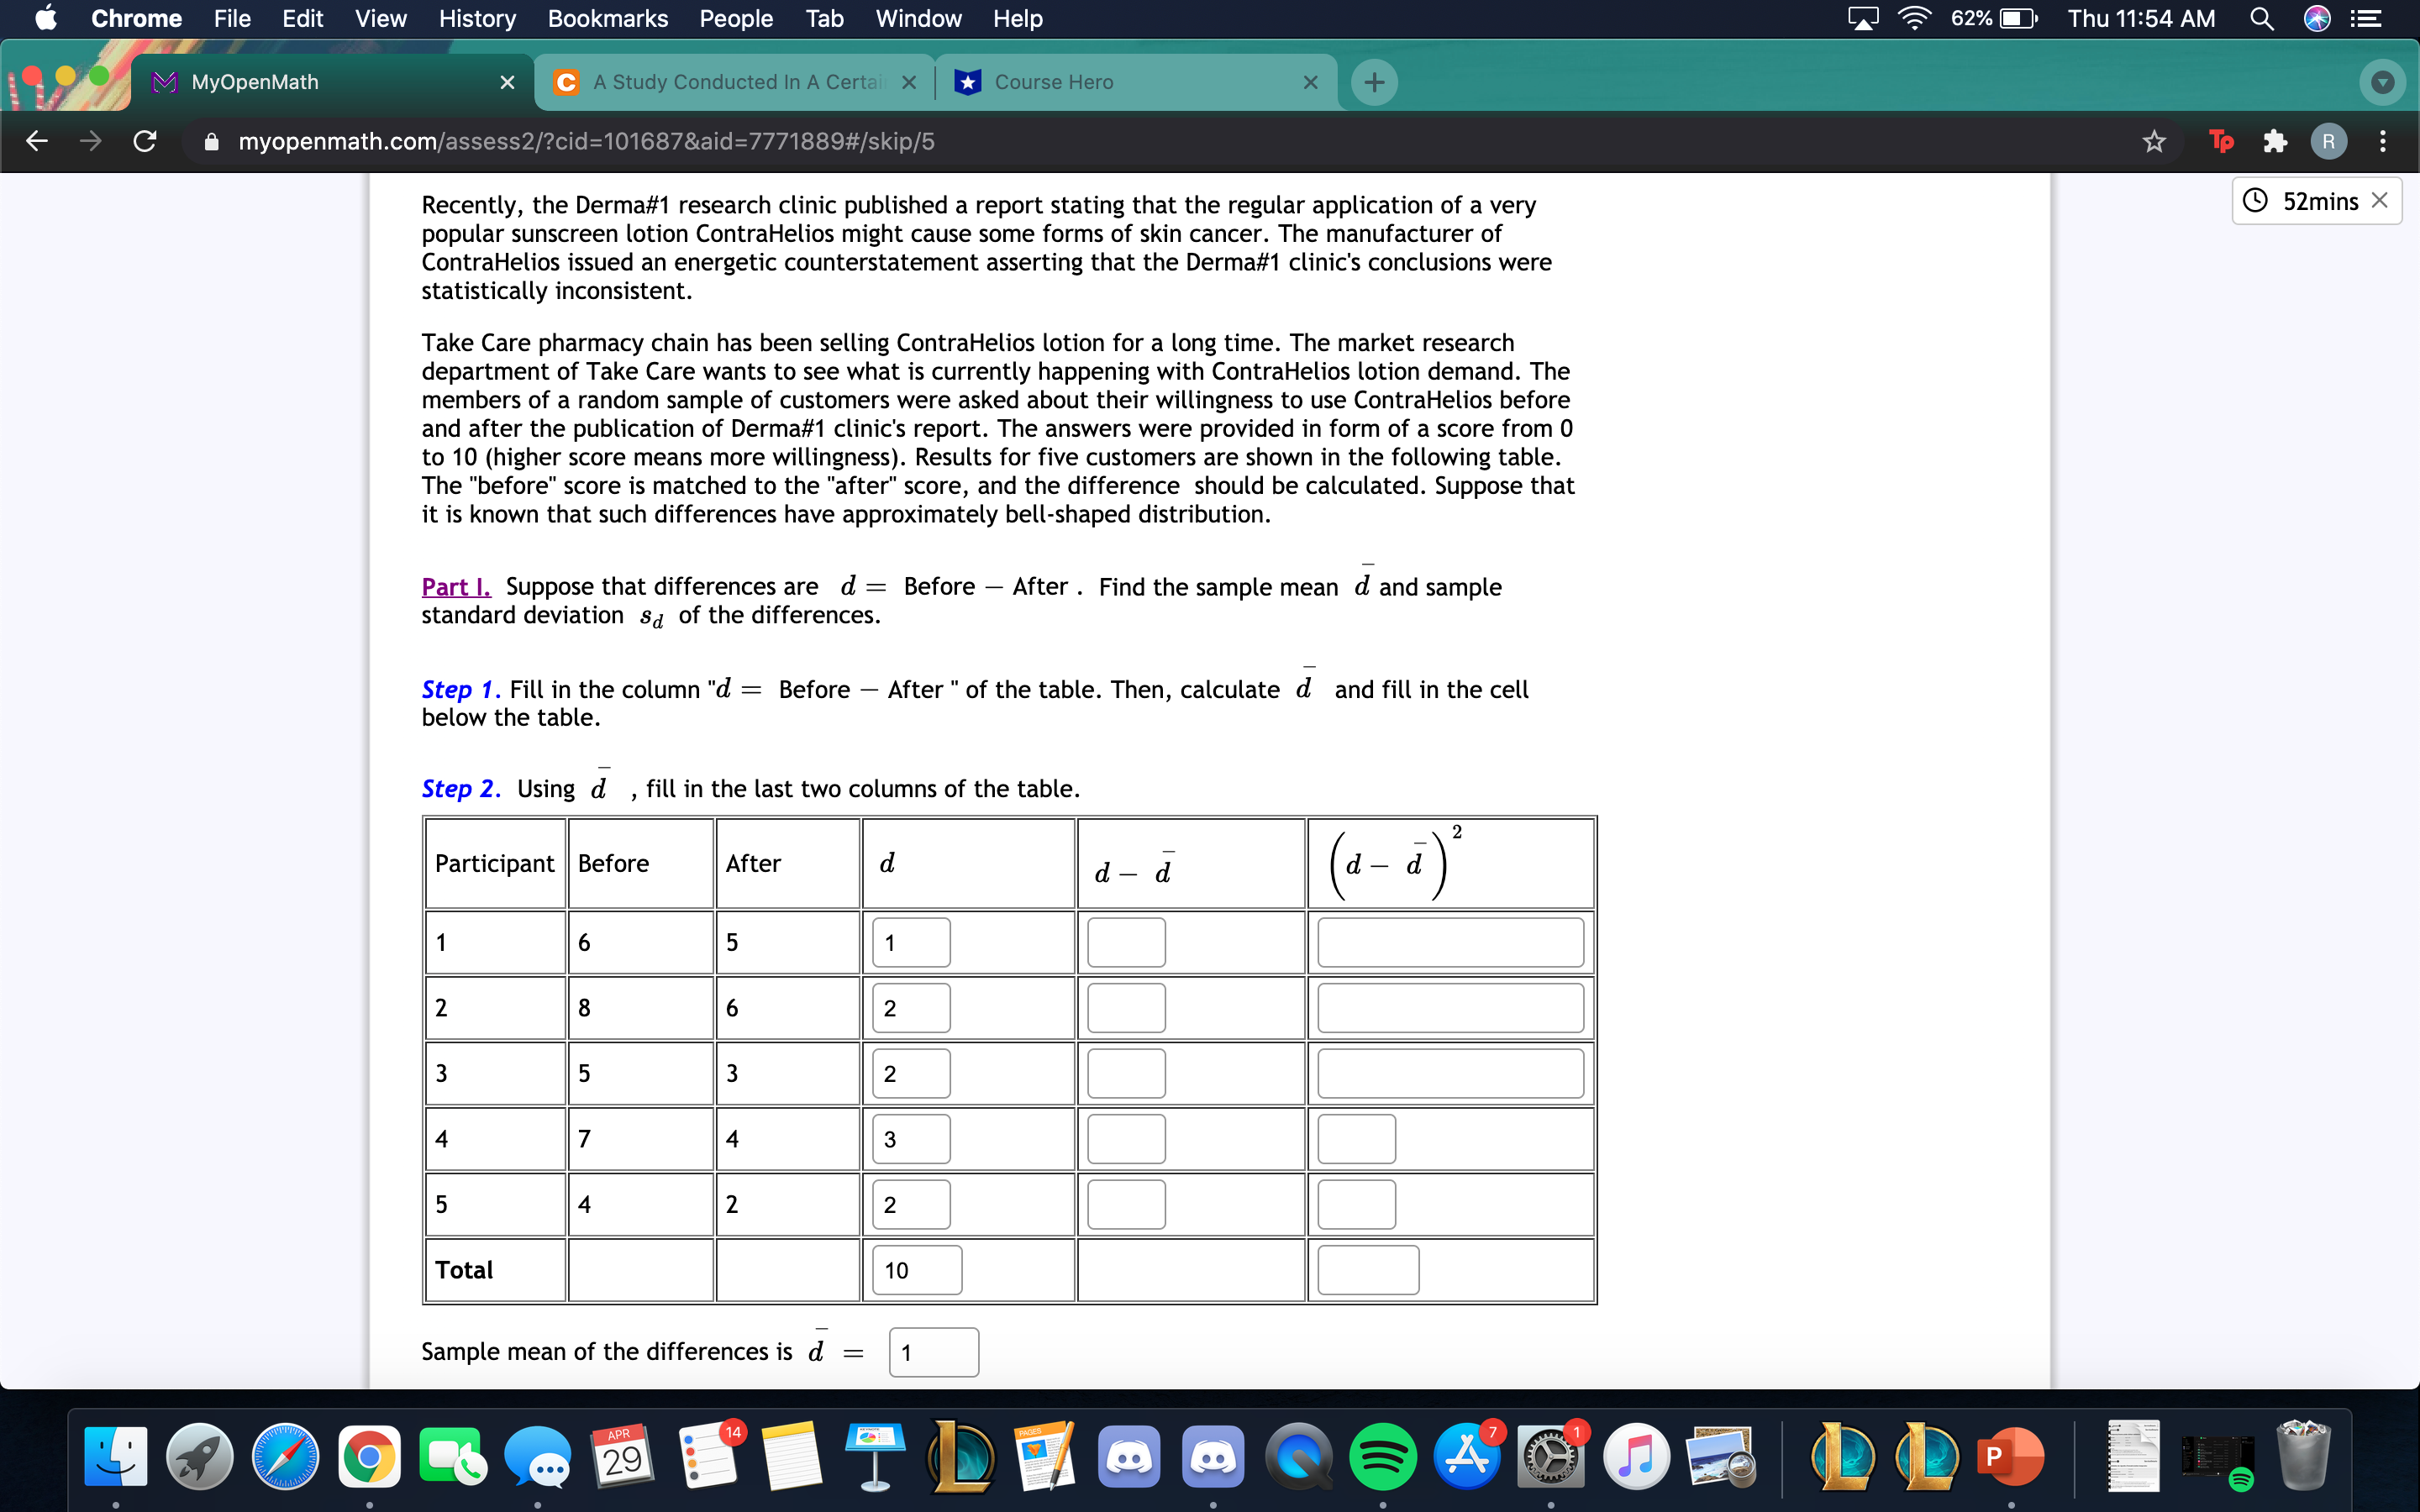Open the Wi-Fi status menu
The width and height of the screenshot is (2420, 1512).
(1914, 18)
